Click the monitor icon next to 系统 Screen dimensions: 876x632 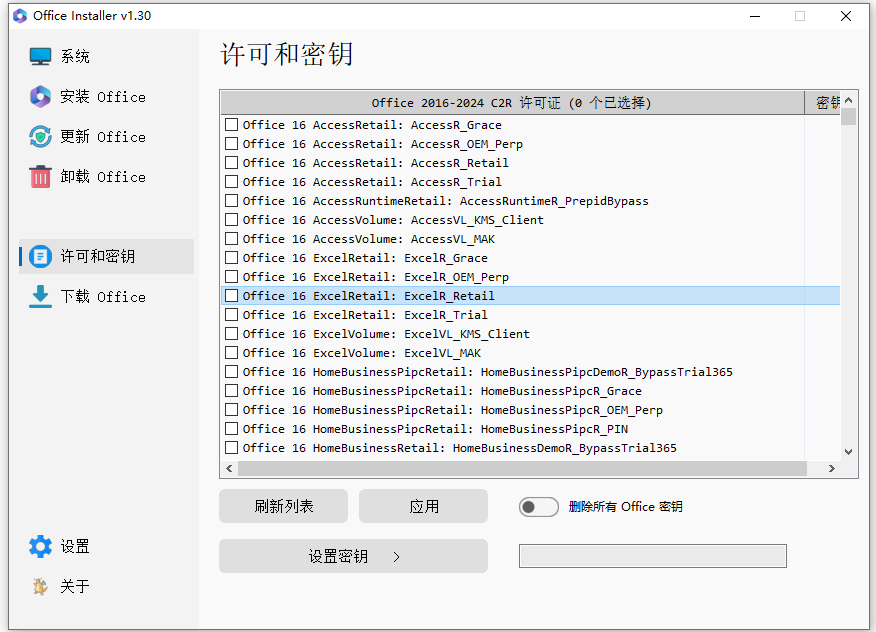point(40,56)
